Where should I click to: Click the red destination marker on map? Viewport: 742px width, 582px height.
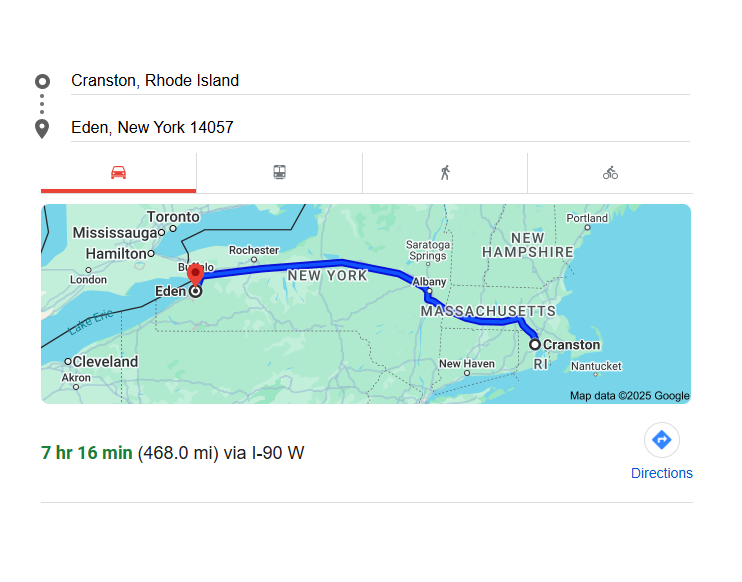click(195, 273)
